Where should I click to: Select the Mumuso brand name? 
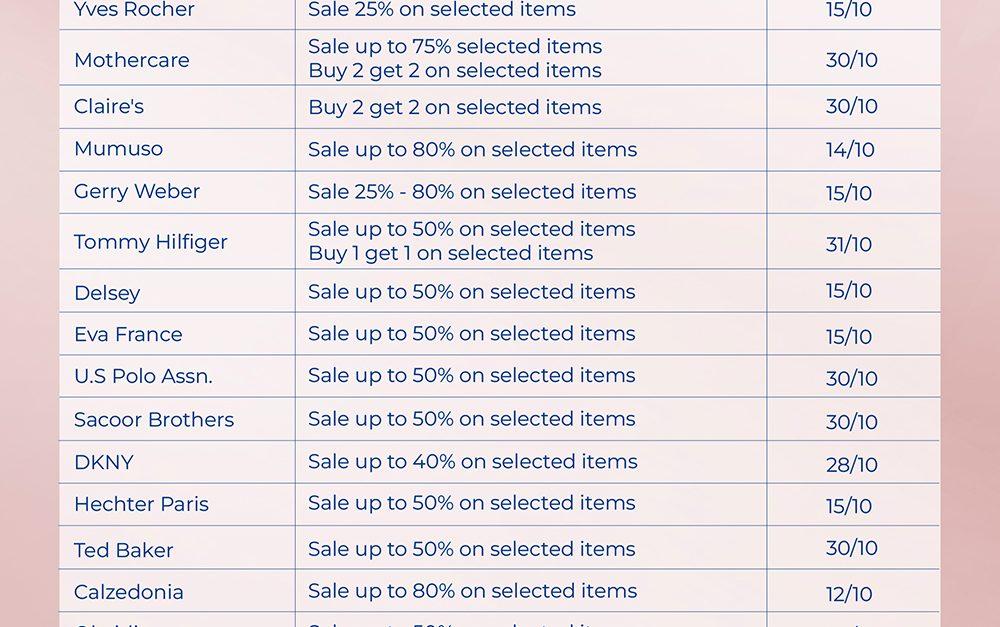click(x=118, y=149)
